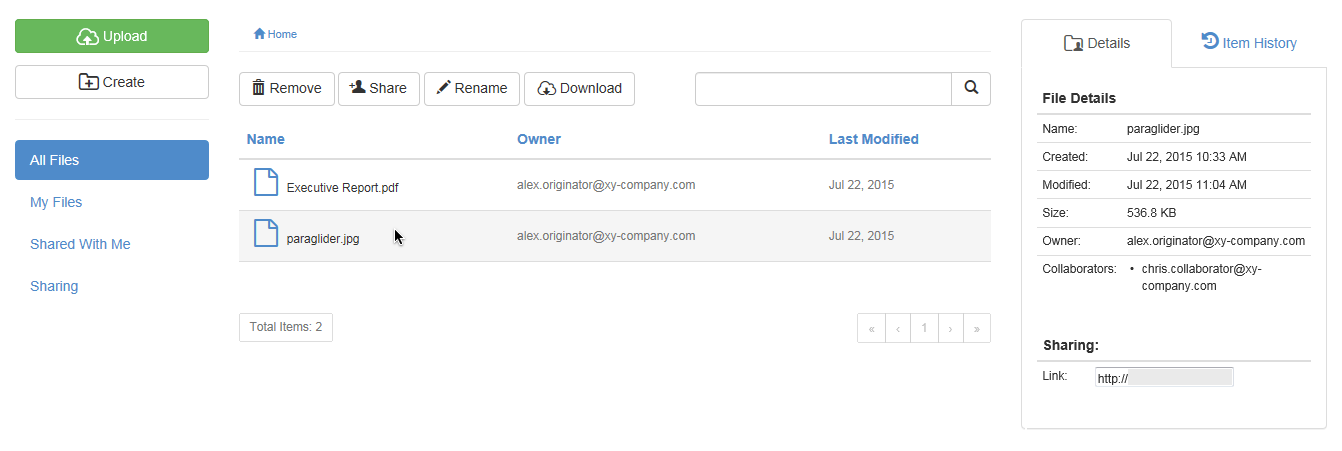Open the Item History tab

pos(1249,43)
